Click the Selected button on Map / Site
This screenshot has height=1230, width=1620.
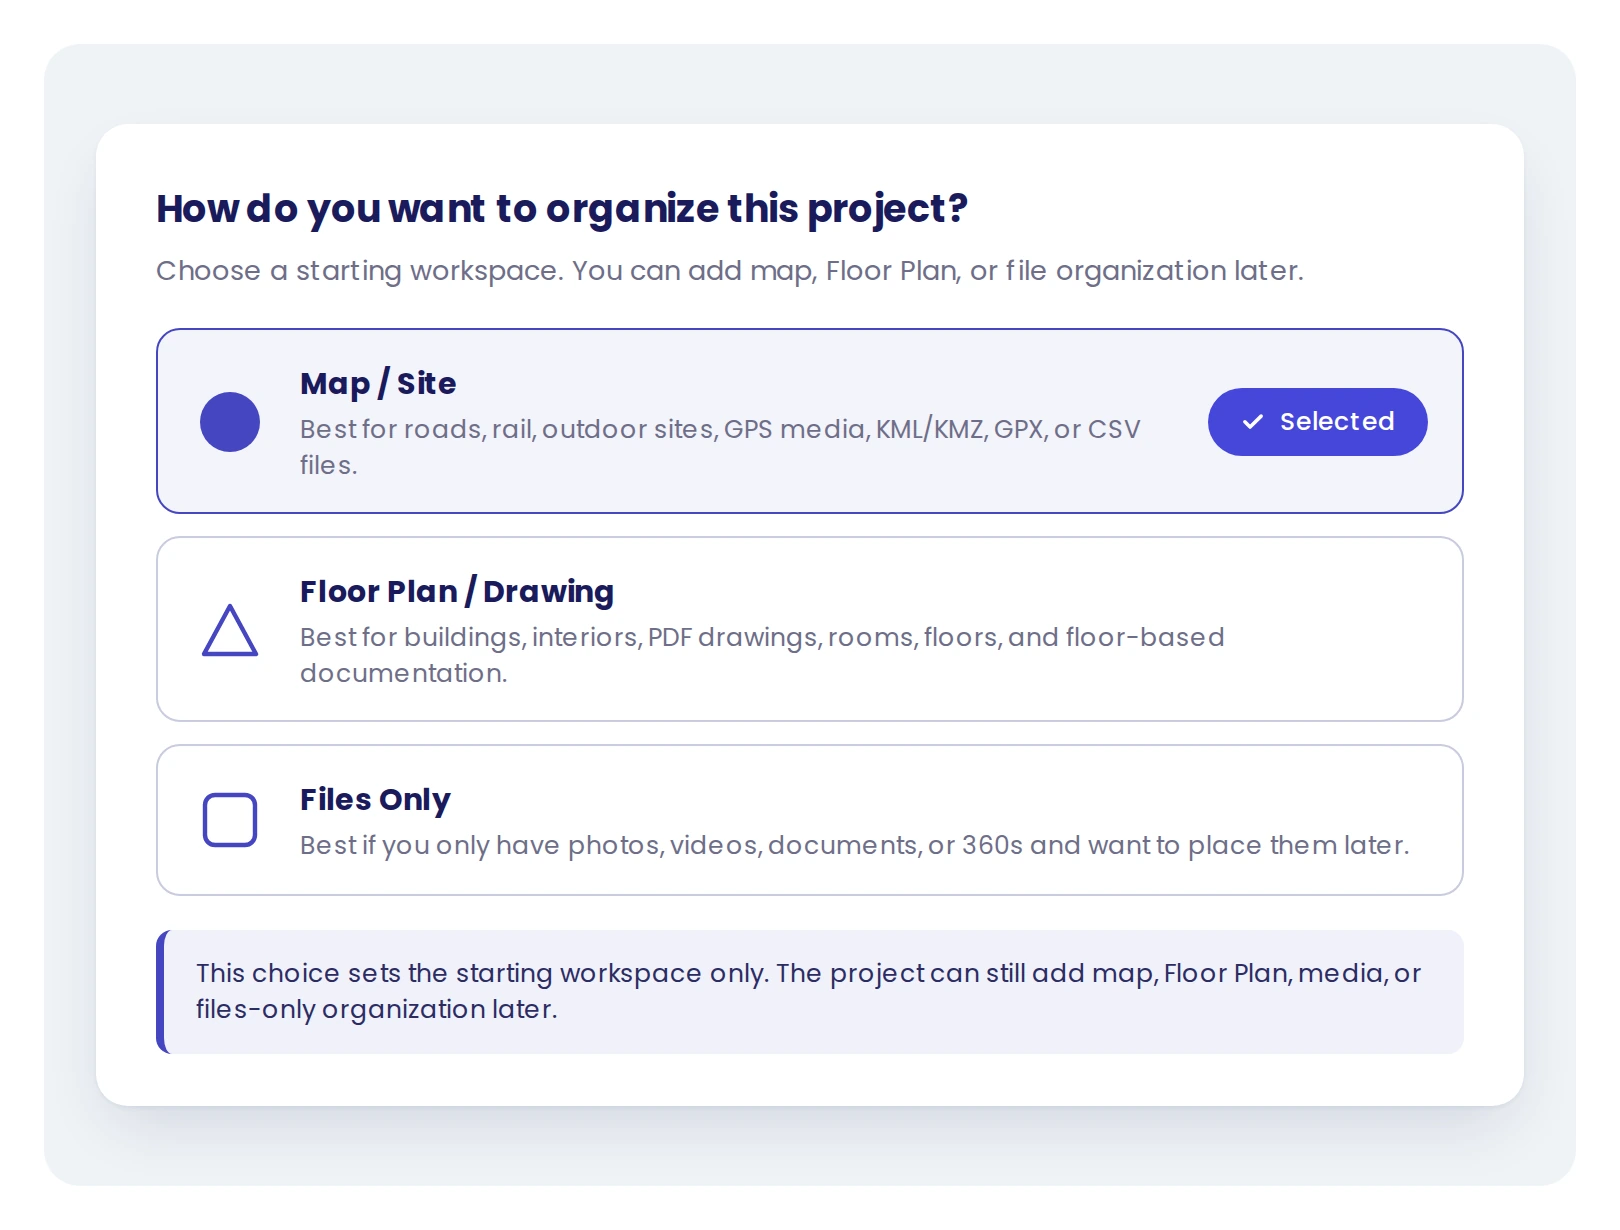pos(1317,422)
